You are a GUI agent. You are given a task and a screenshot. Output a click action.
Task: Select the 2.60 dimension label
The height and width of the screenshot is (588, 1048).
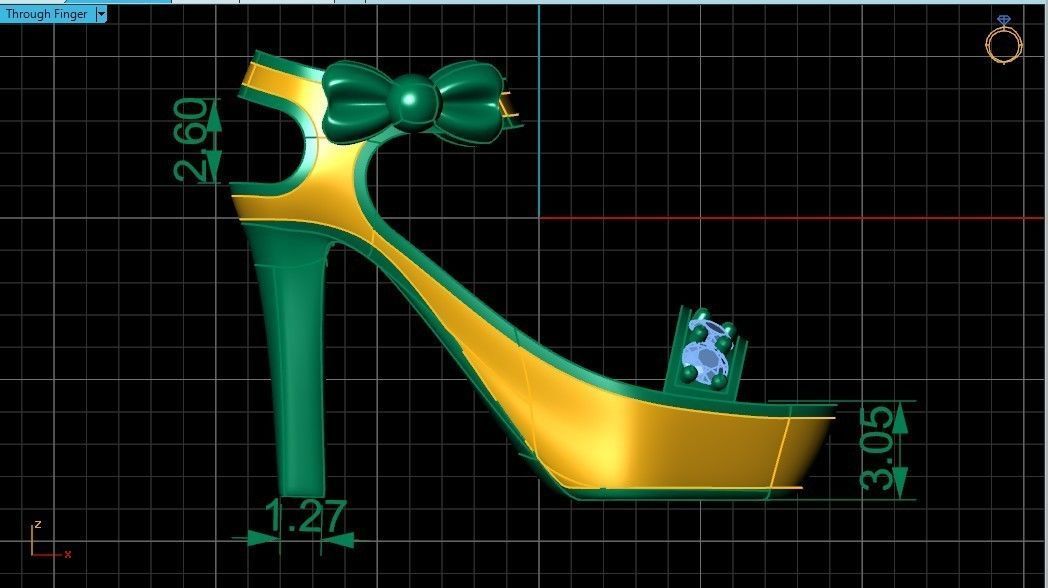[190, 140]
